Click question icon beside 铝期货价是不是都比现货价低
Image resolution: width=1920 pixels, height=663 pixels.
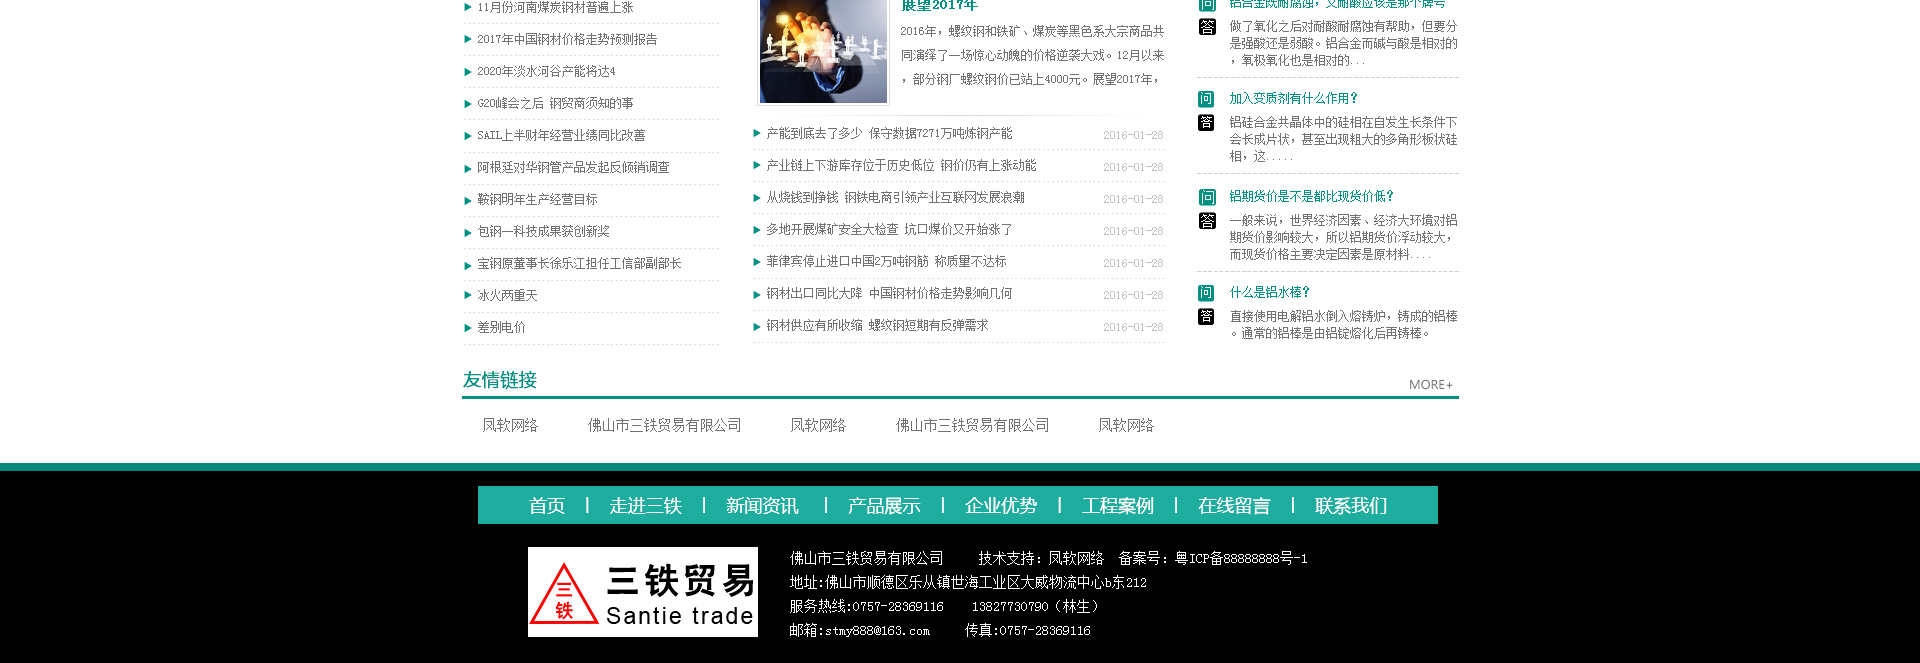1206,197
